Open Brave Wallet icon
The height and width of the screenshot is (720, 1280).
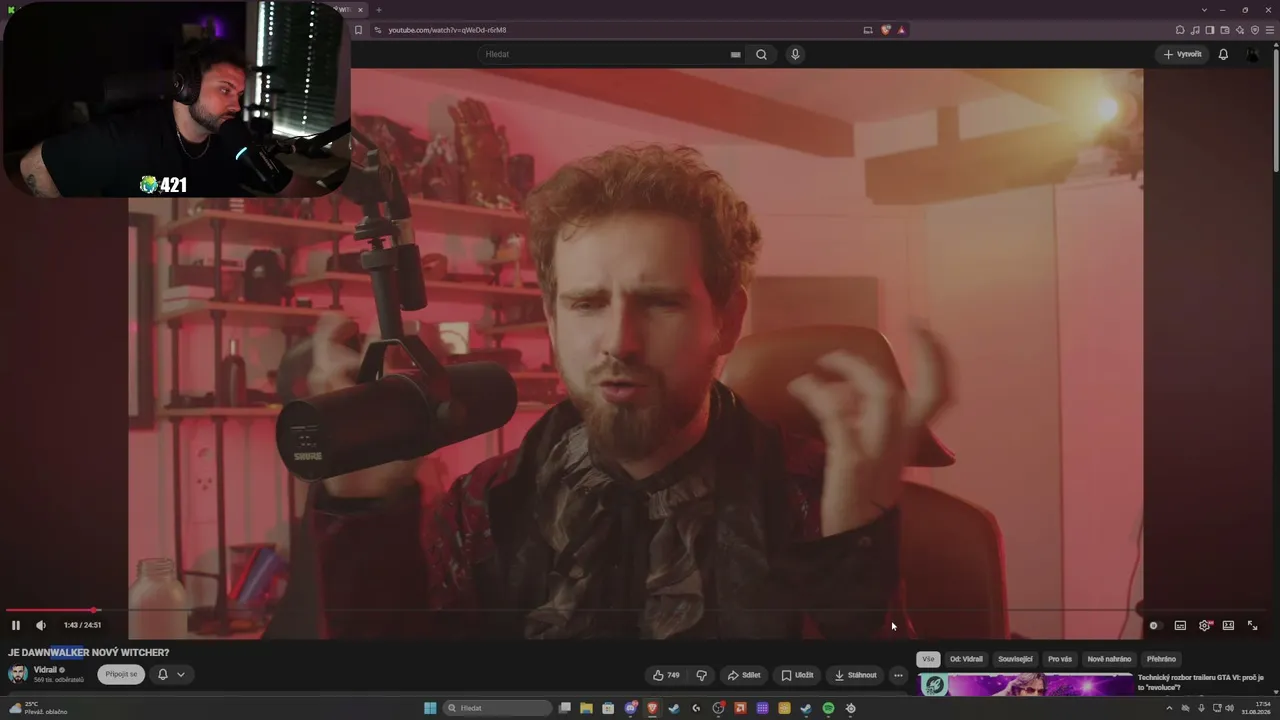(1225, 30)
